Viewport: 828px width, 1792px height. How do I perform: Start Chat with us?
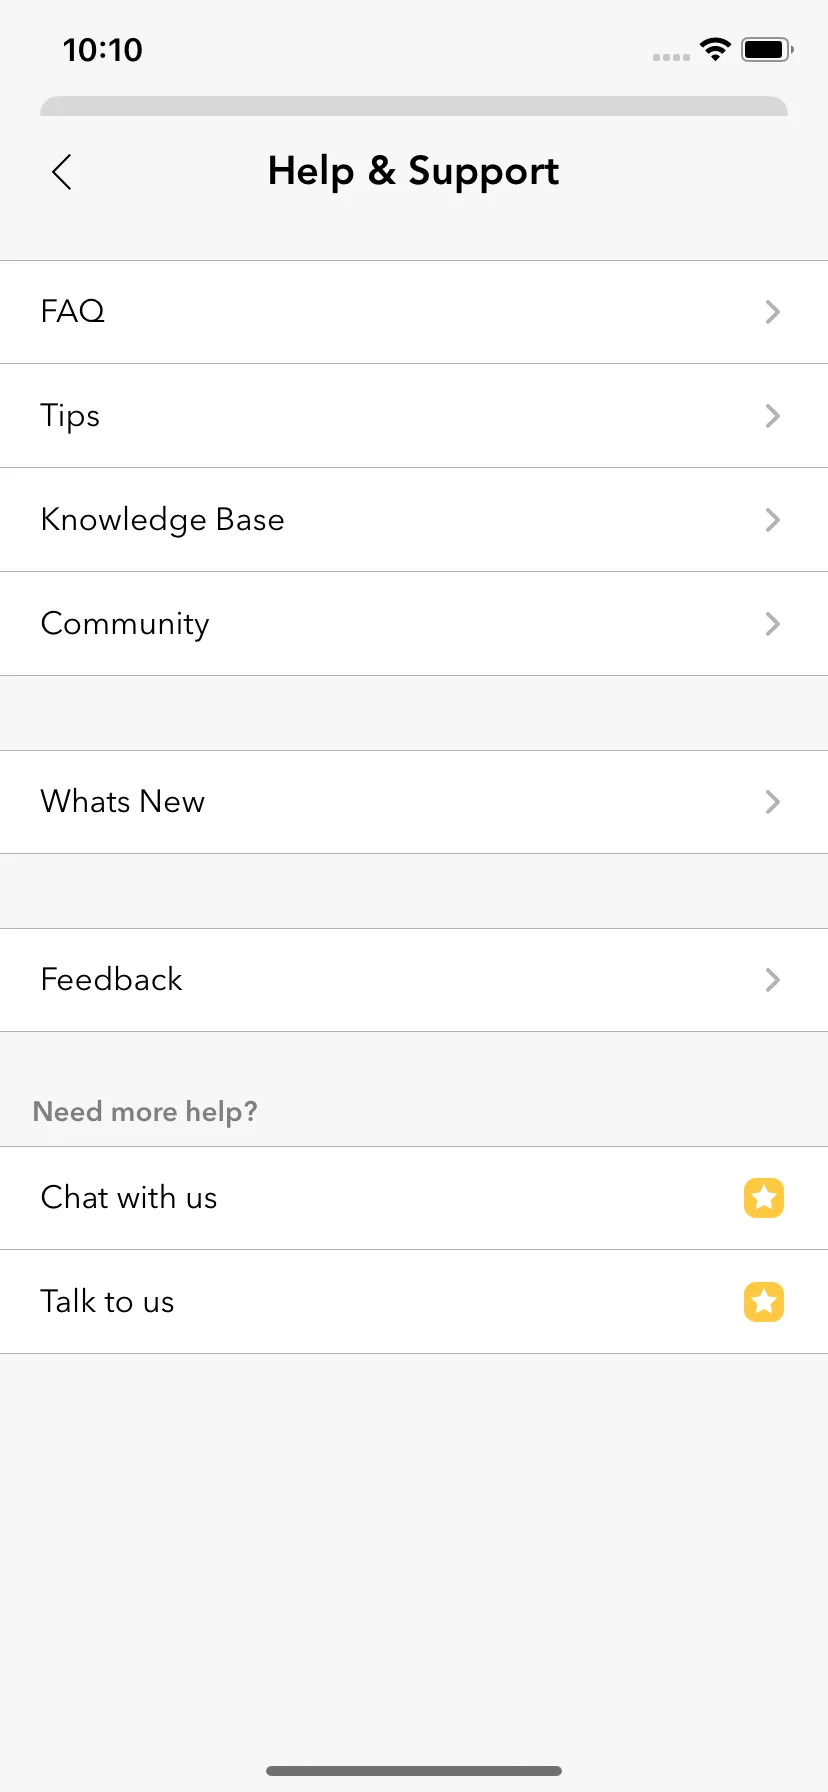coord(414,1198)
